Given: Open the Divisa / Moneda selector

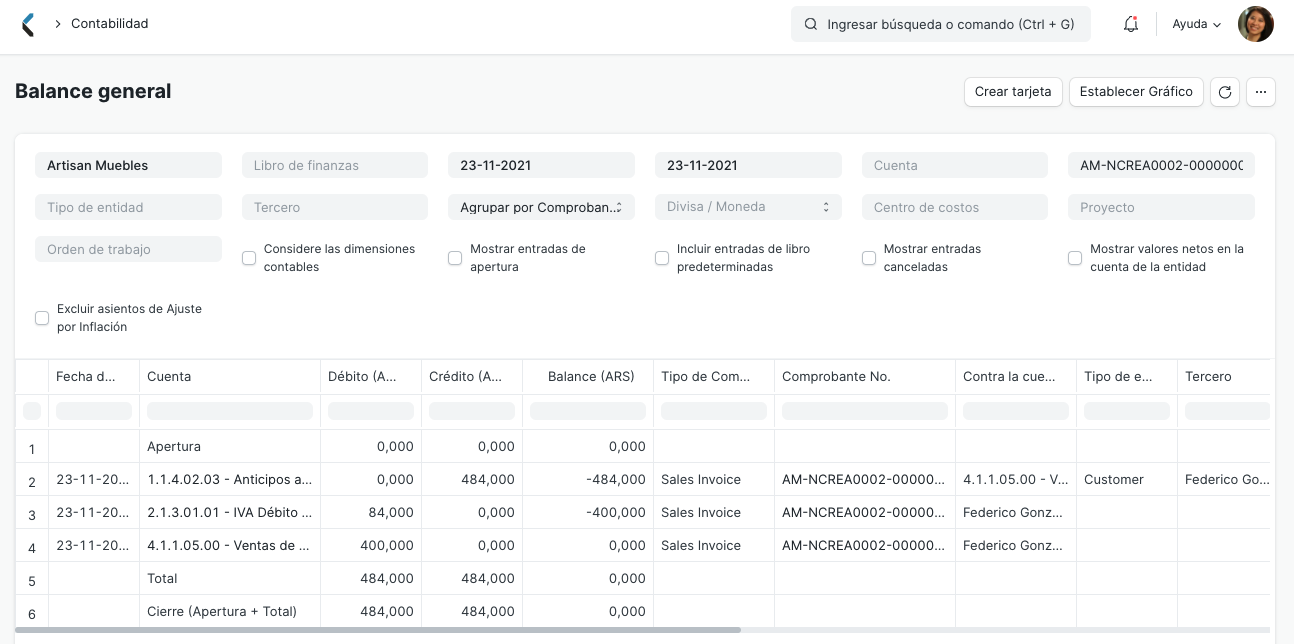Looking at the screenshot, I should point(748,207).
